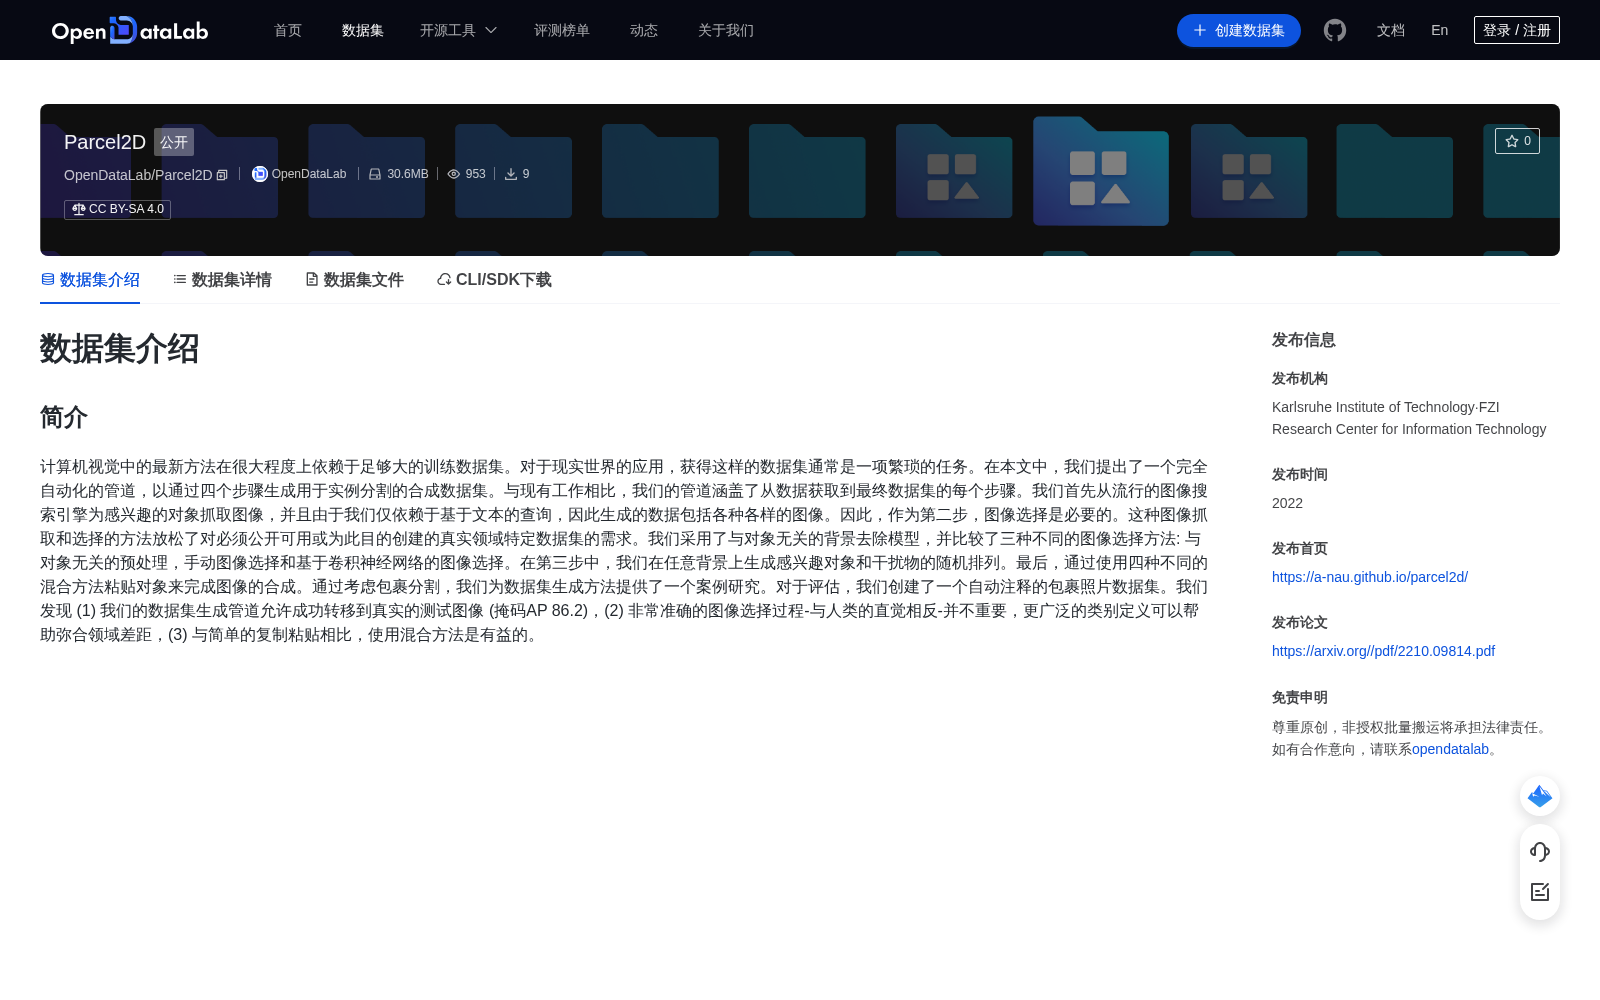Expand the 开源工具 dropdown menu
The image size is (1600, 1000).
click(x=458, y=30)
